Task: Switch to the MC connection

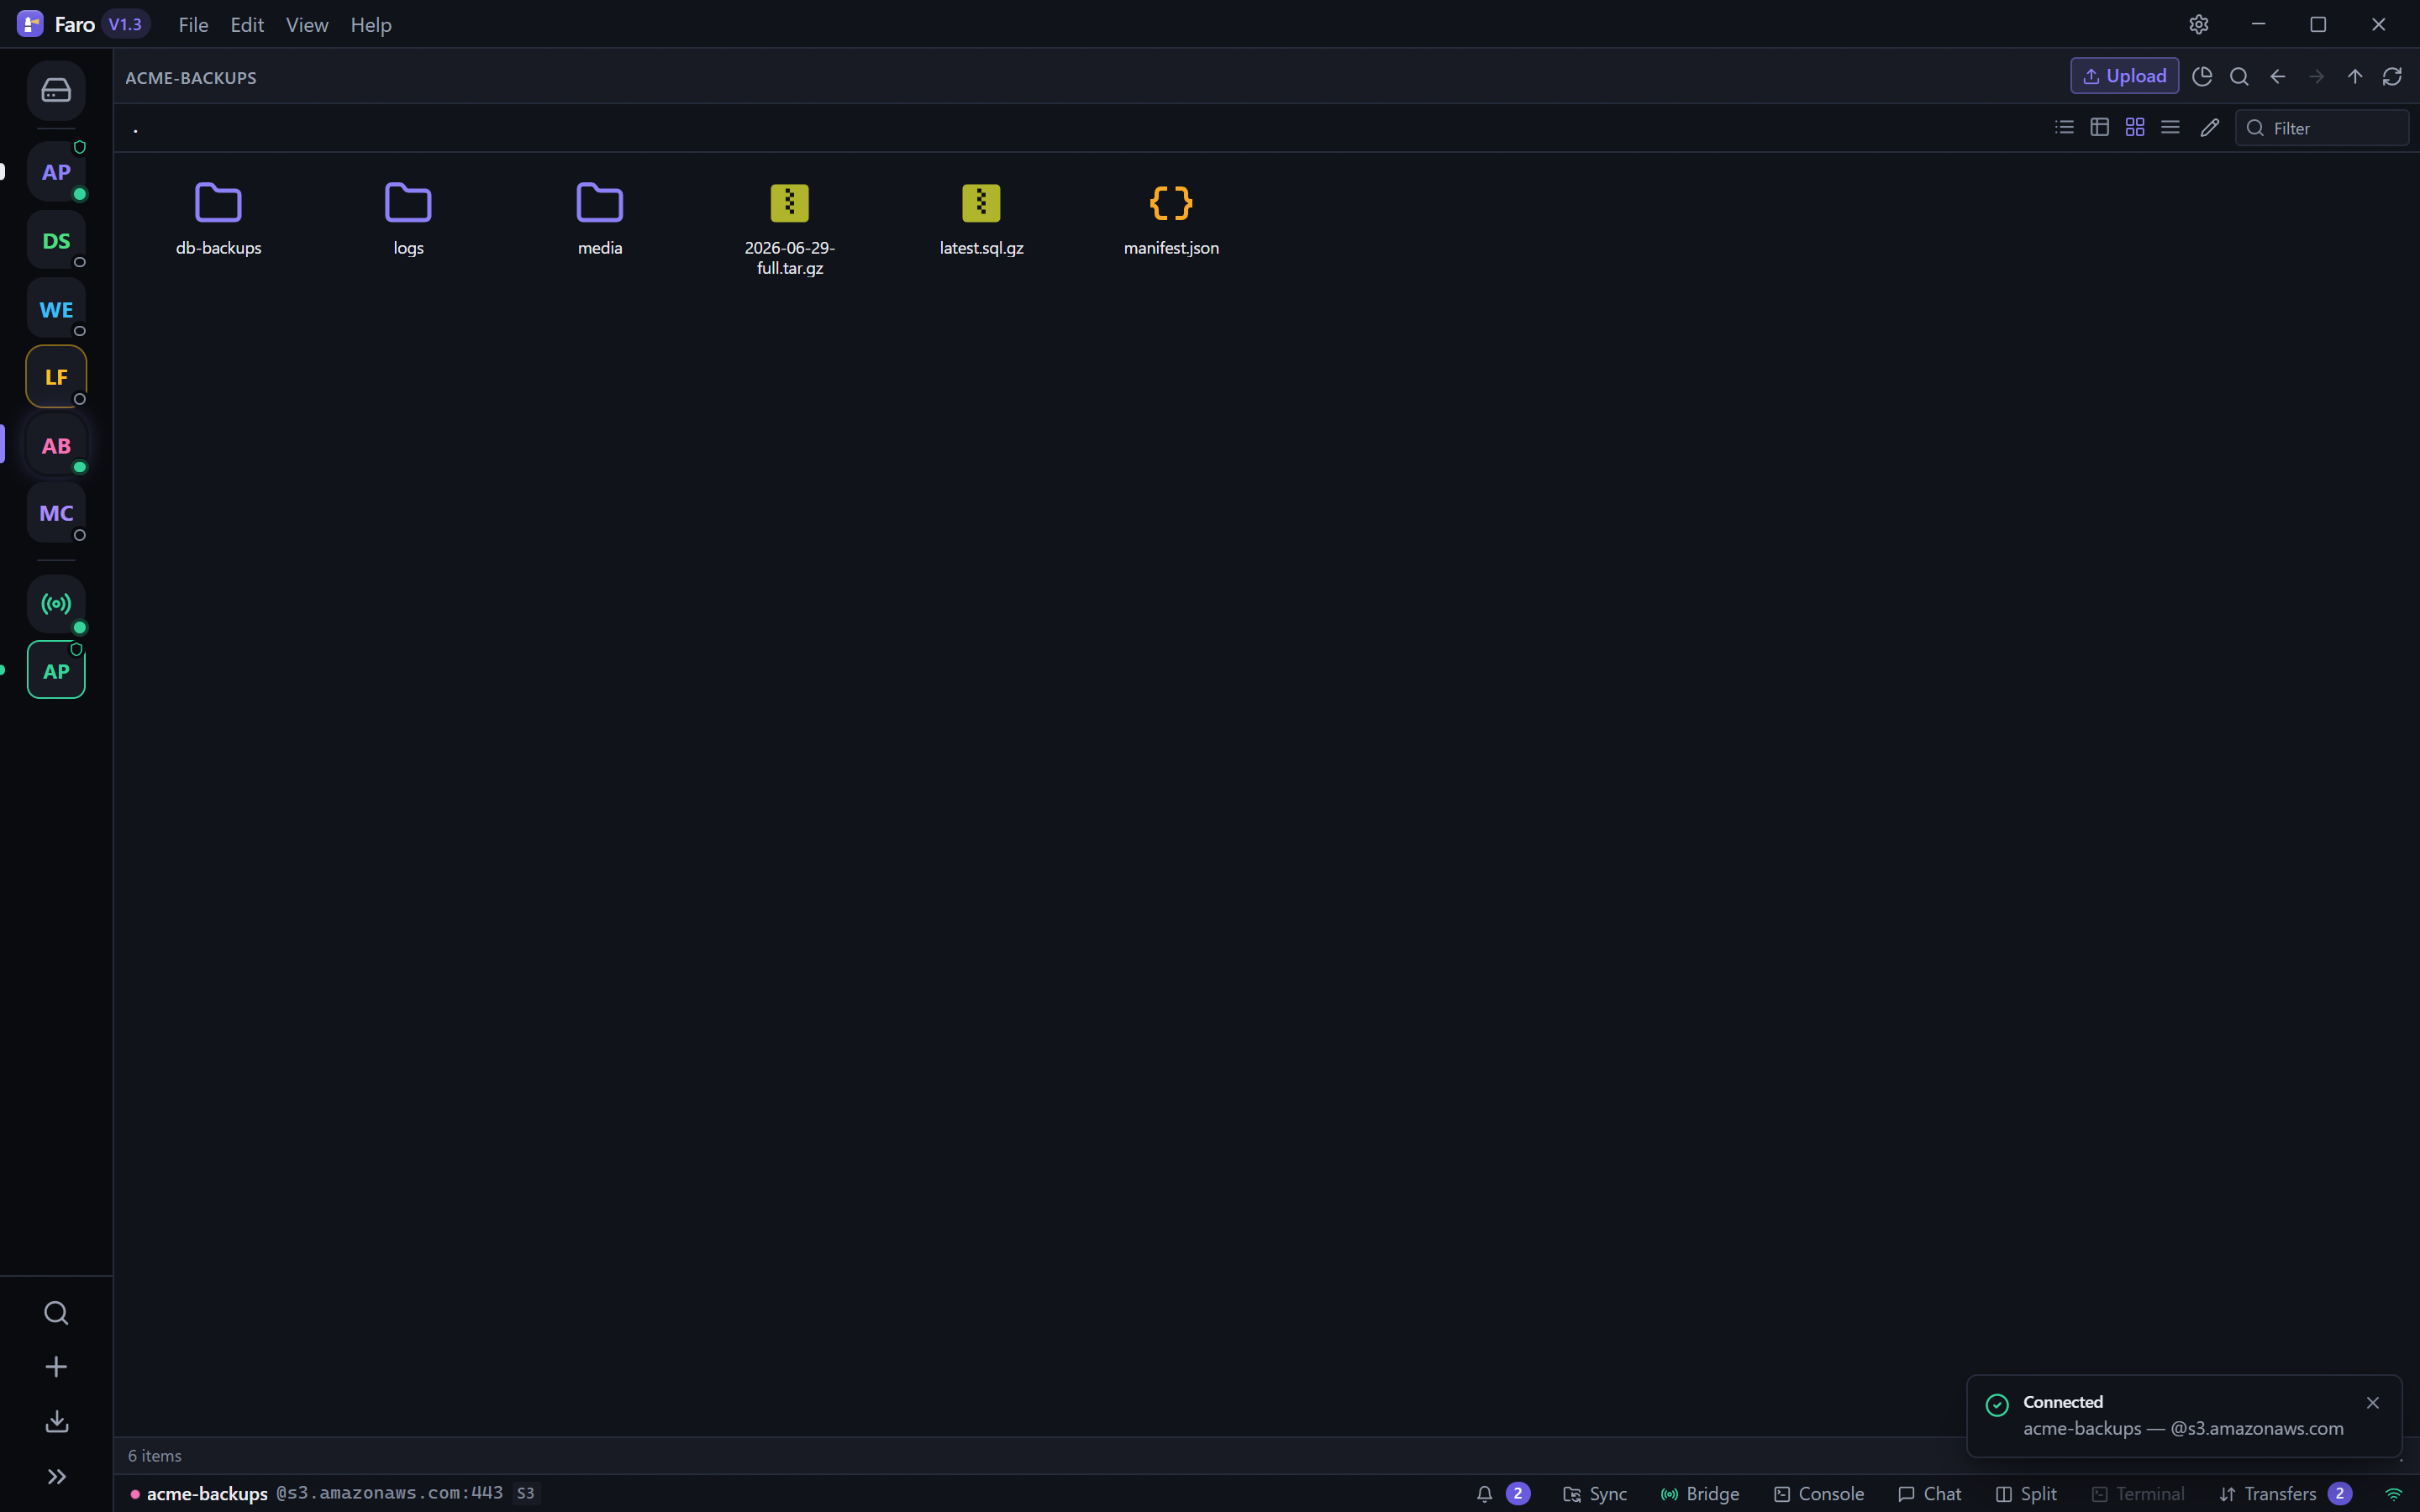Action: (56, 513)
